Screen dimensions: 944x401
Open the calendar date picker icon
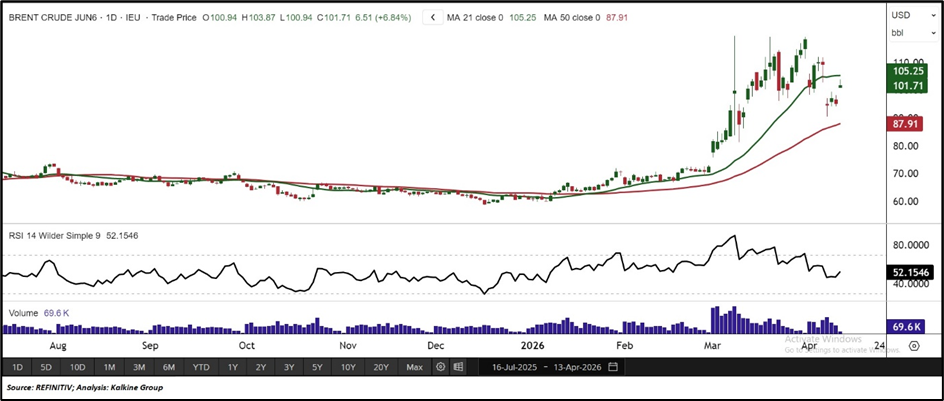coord(613,367)
